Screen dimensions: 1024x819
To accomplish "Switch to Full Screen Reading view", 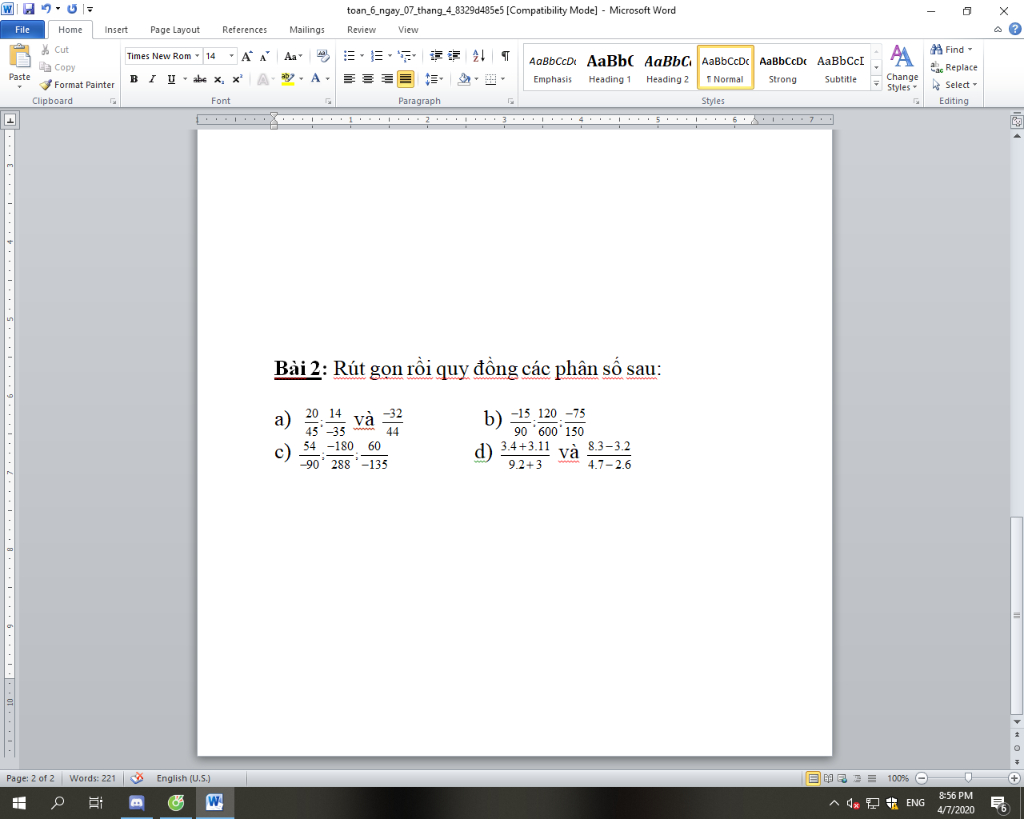I will coord(828,778).
